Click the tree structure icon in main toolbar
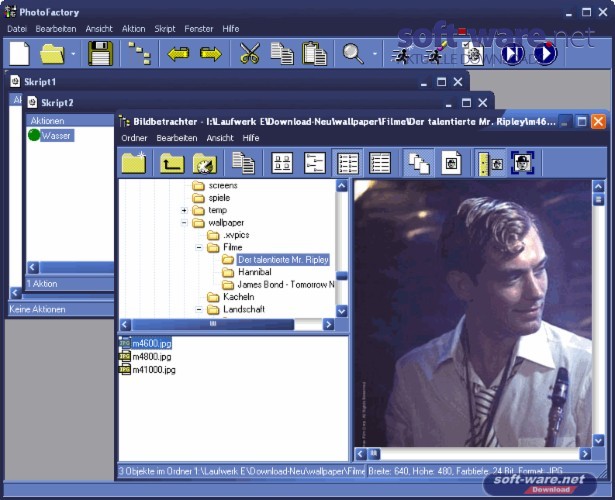 pyautogui.click(x=139, y=53)
